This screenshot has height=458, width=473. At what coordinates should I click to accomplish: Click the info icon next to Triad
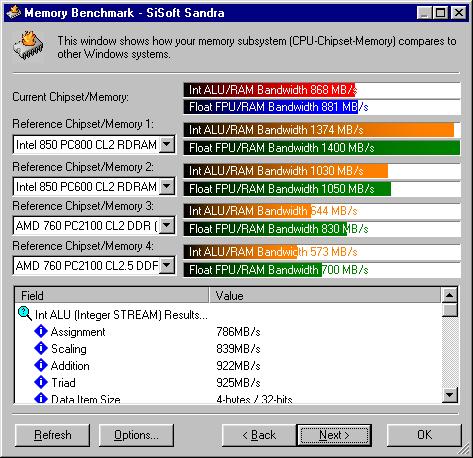pos(41,382)
